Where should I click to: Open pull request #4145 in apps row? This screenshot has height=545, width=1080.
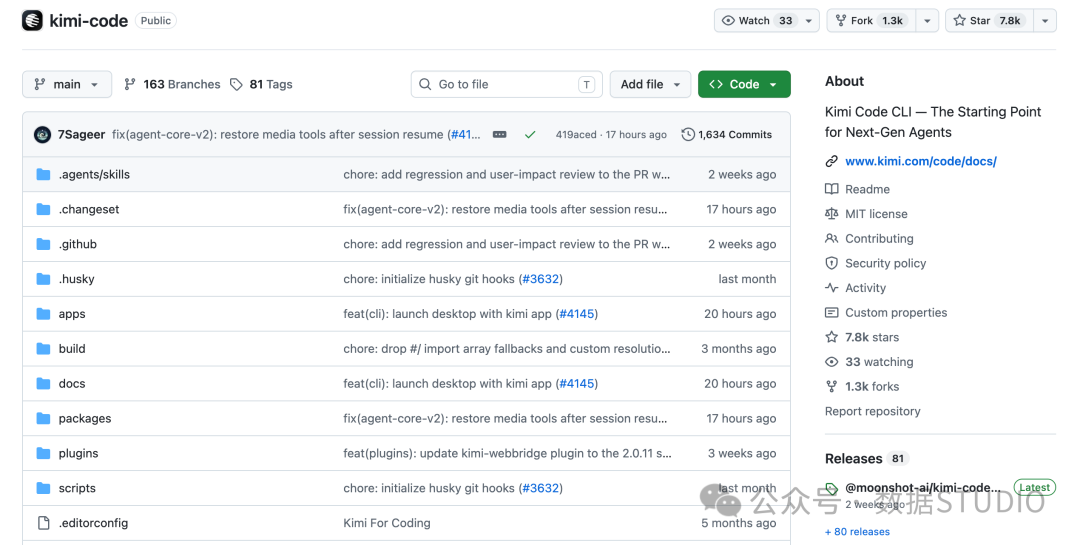577,313
